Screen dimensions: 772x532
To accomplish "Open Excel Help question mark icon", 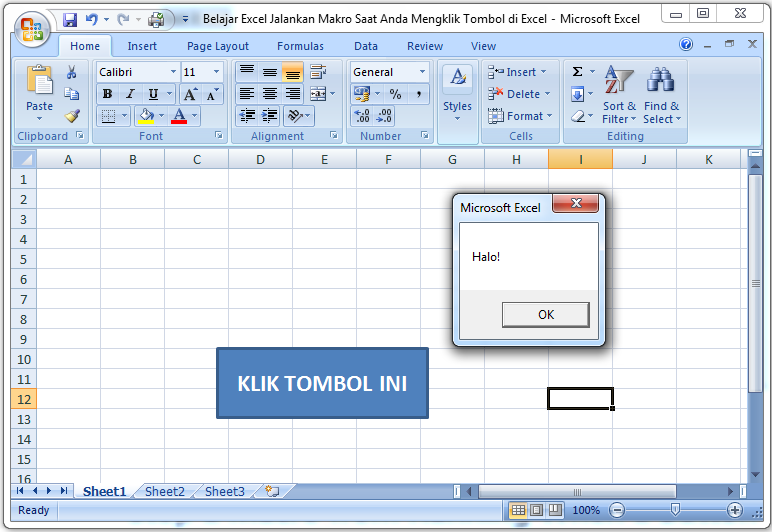I will 686,44.
